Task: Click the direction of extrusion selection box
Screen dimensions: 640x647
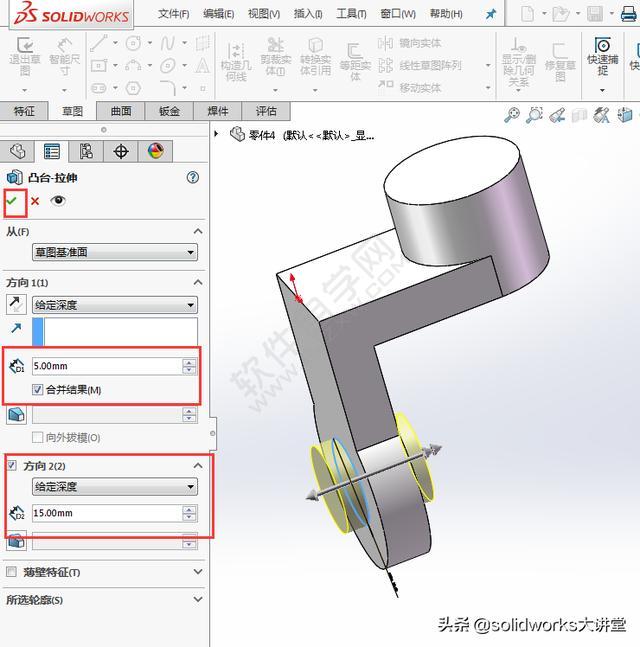Action: [115, 331]
